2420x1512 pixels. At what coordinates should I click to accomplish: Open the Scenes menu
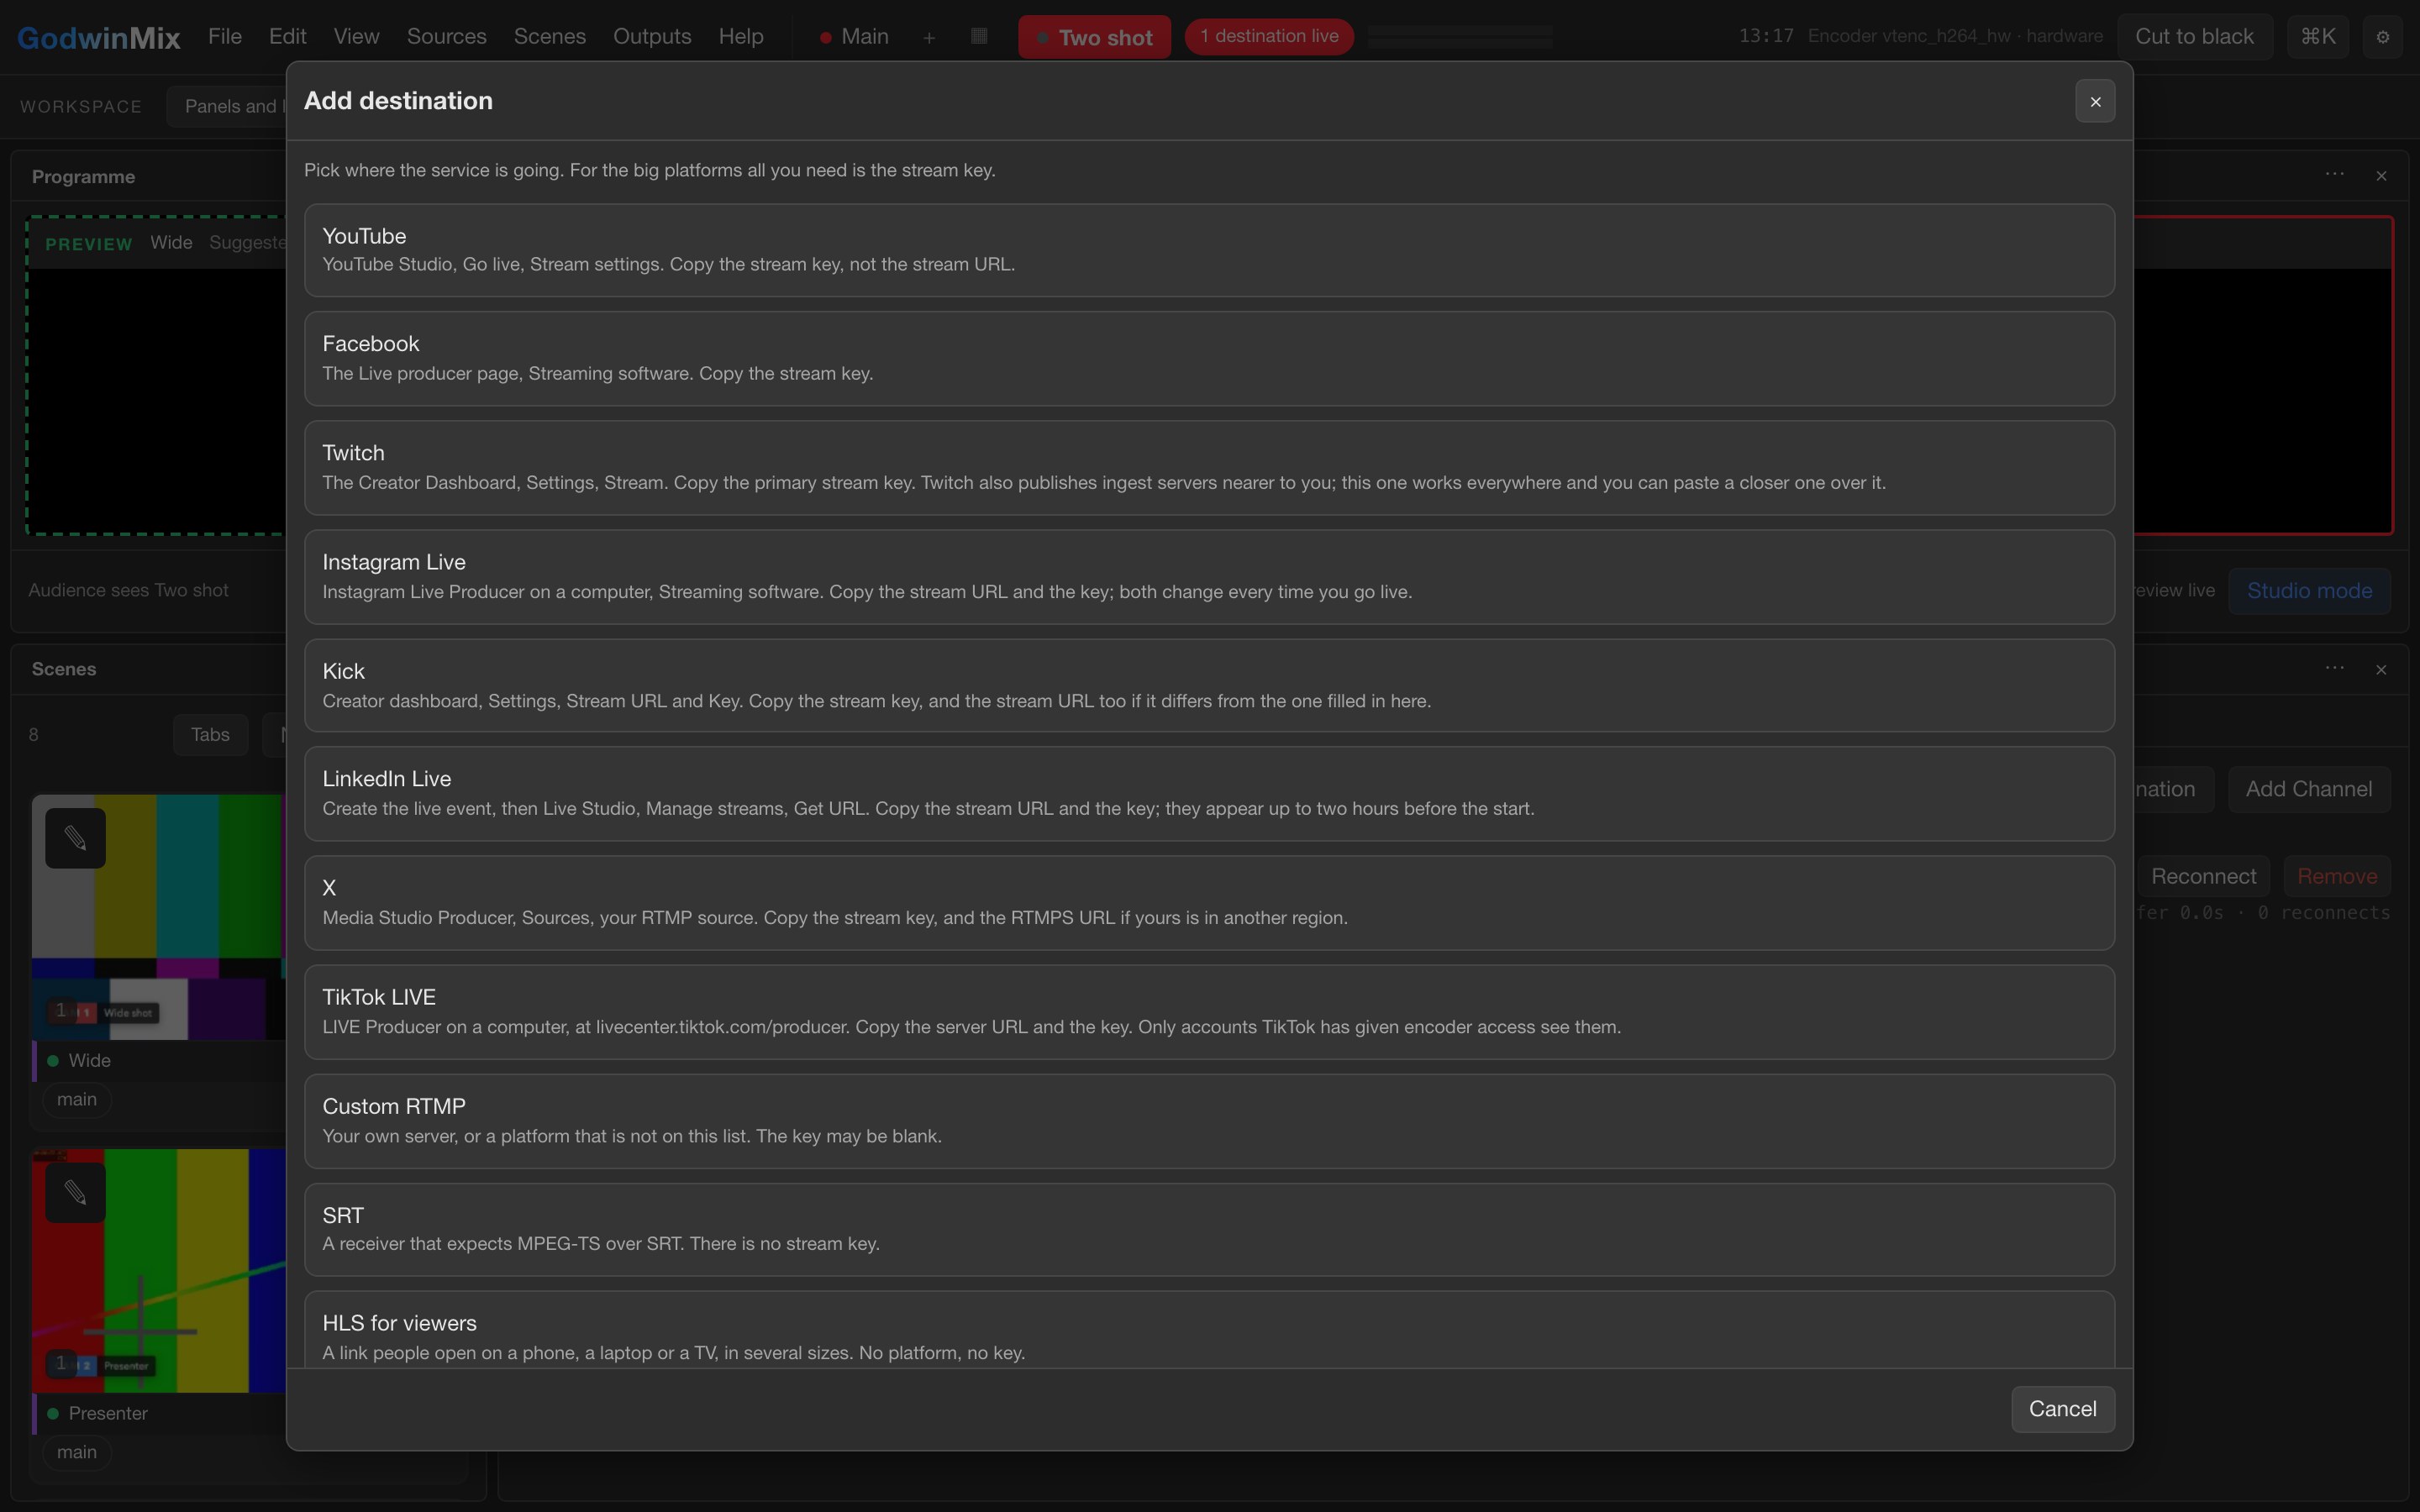click(x=549, y=36)
